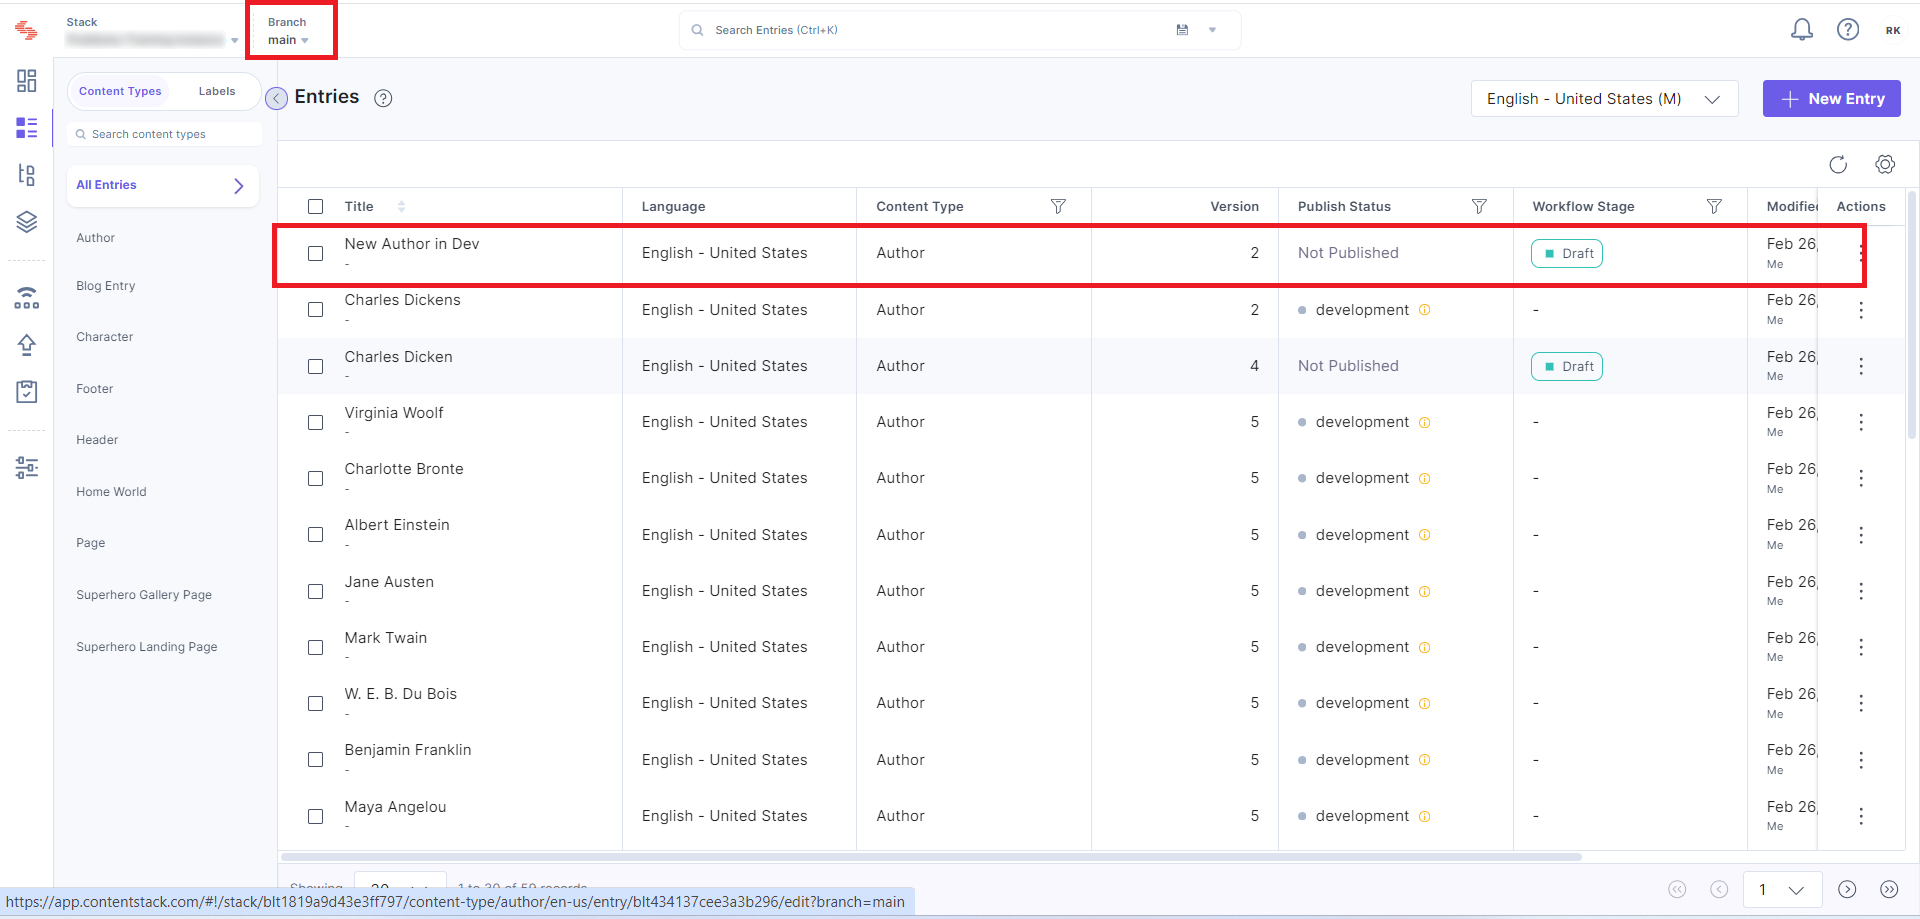Click the horizontal table scrollbar
Viewport: 1920px width, 919px height.
click(931, 857)
